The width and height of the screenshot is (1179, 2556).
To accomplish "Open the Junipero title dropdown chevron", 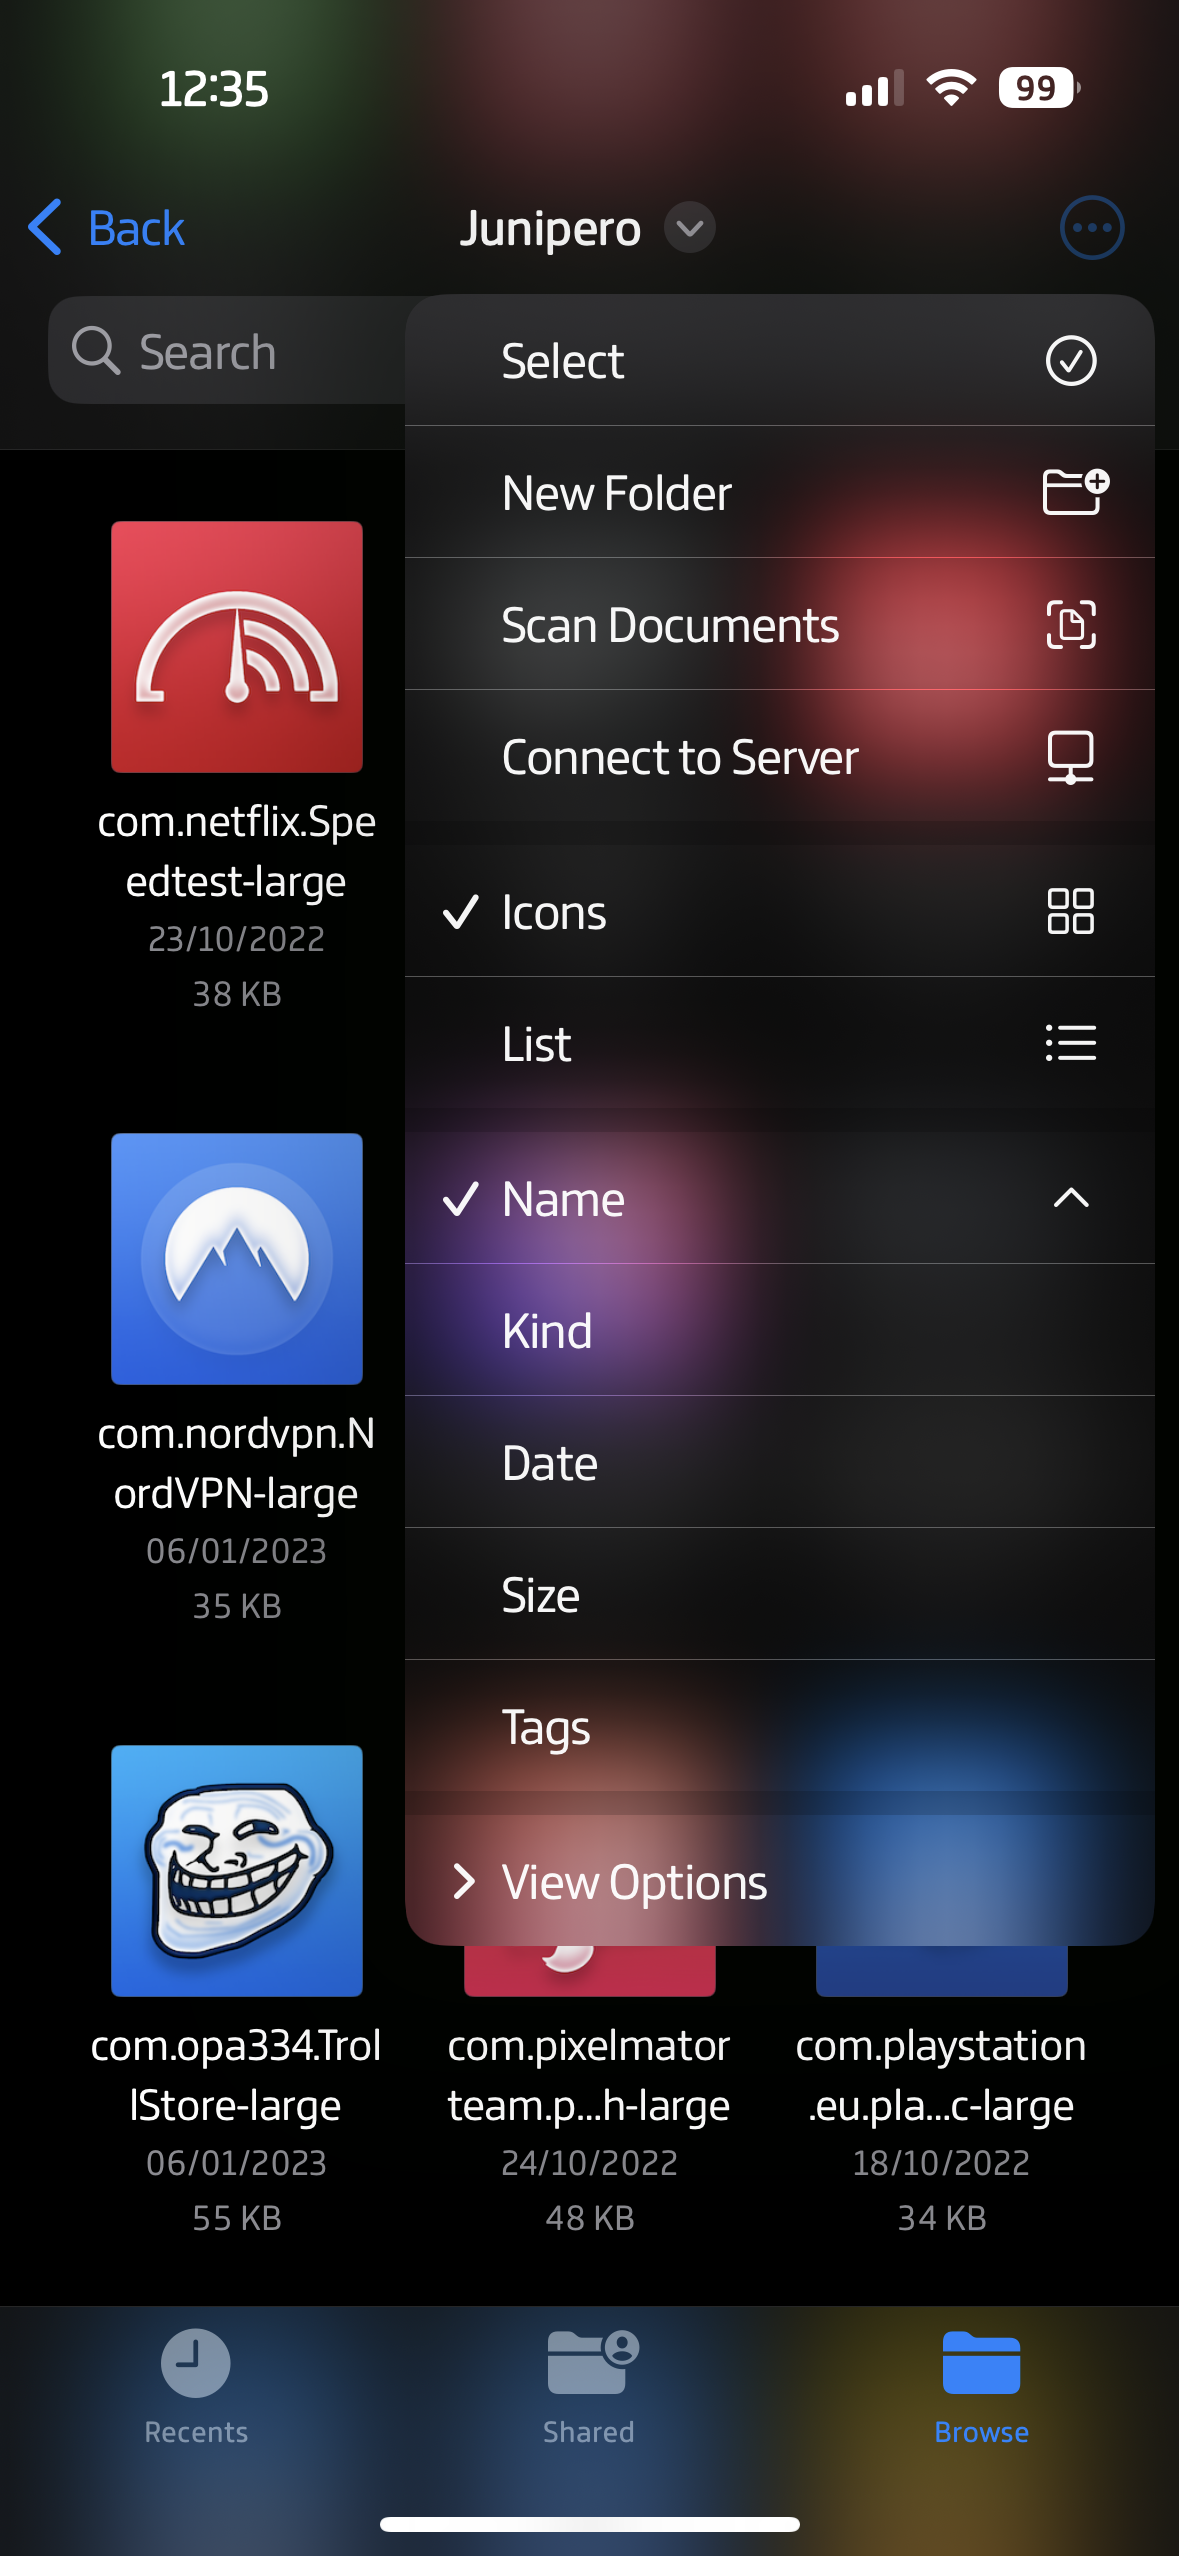I will [x=690, y=228].
